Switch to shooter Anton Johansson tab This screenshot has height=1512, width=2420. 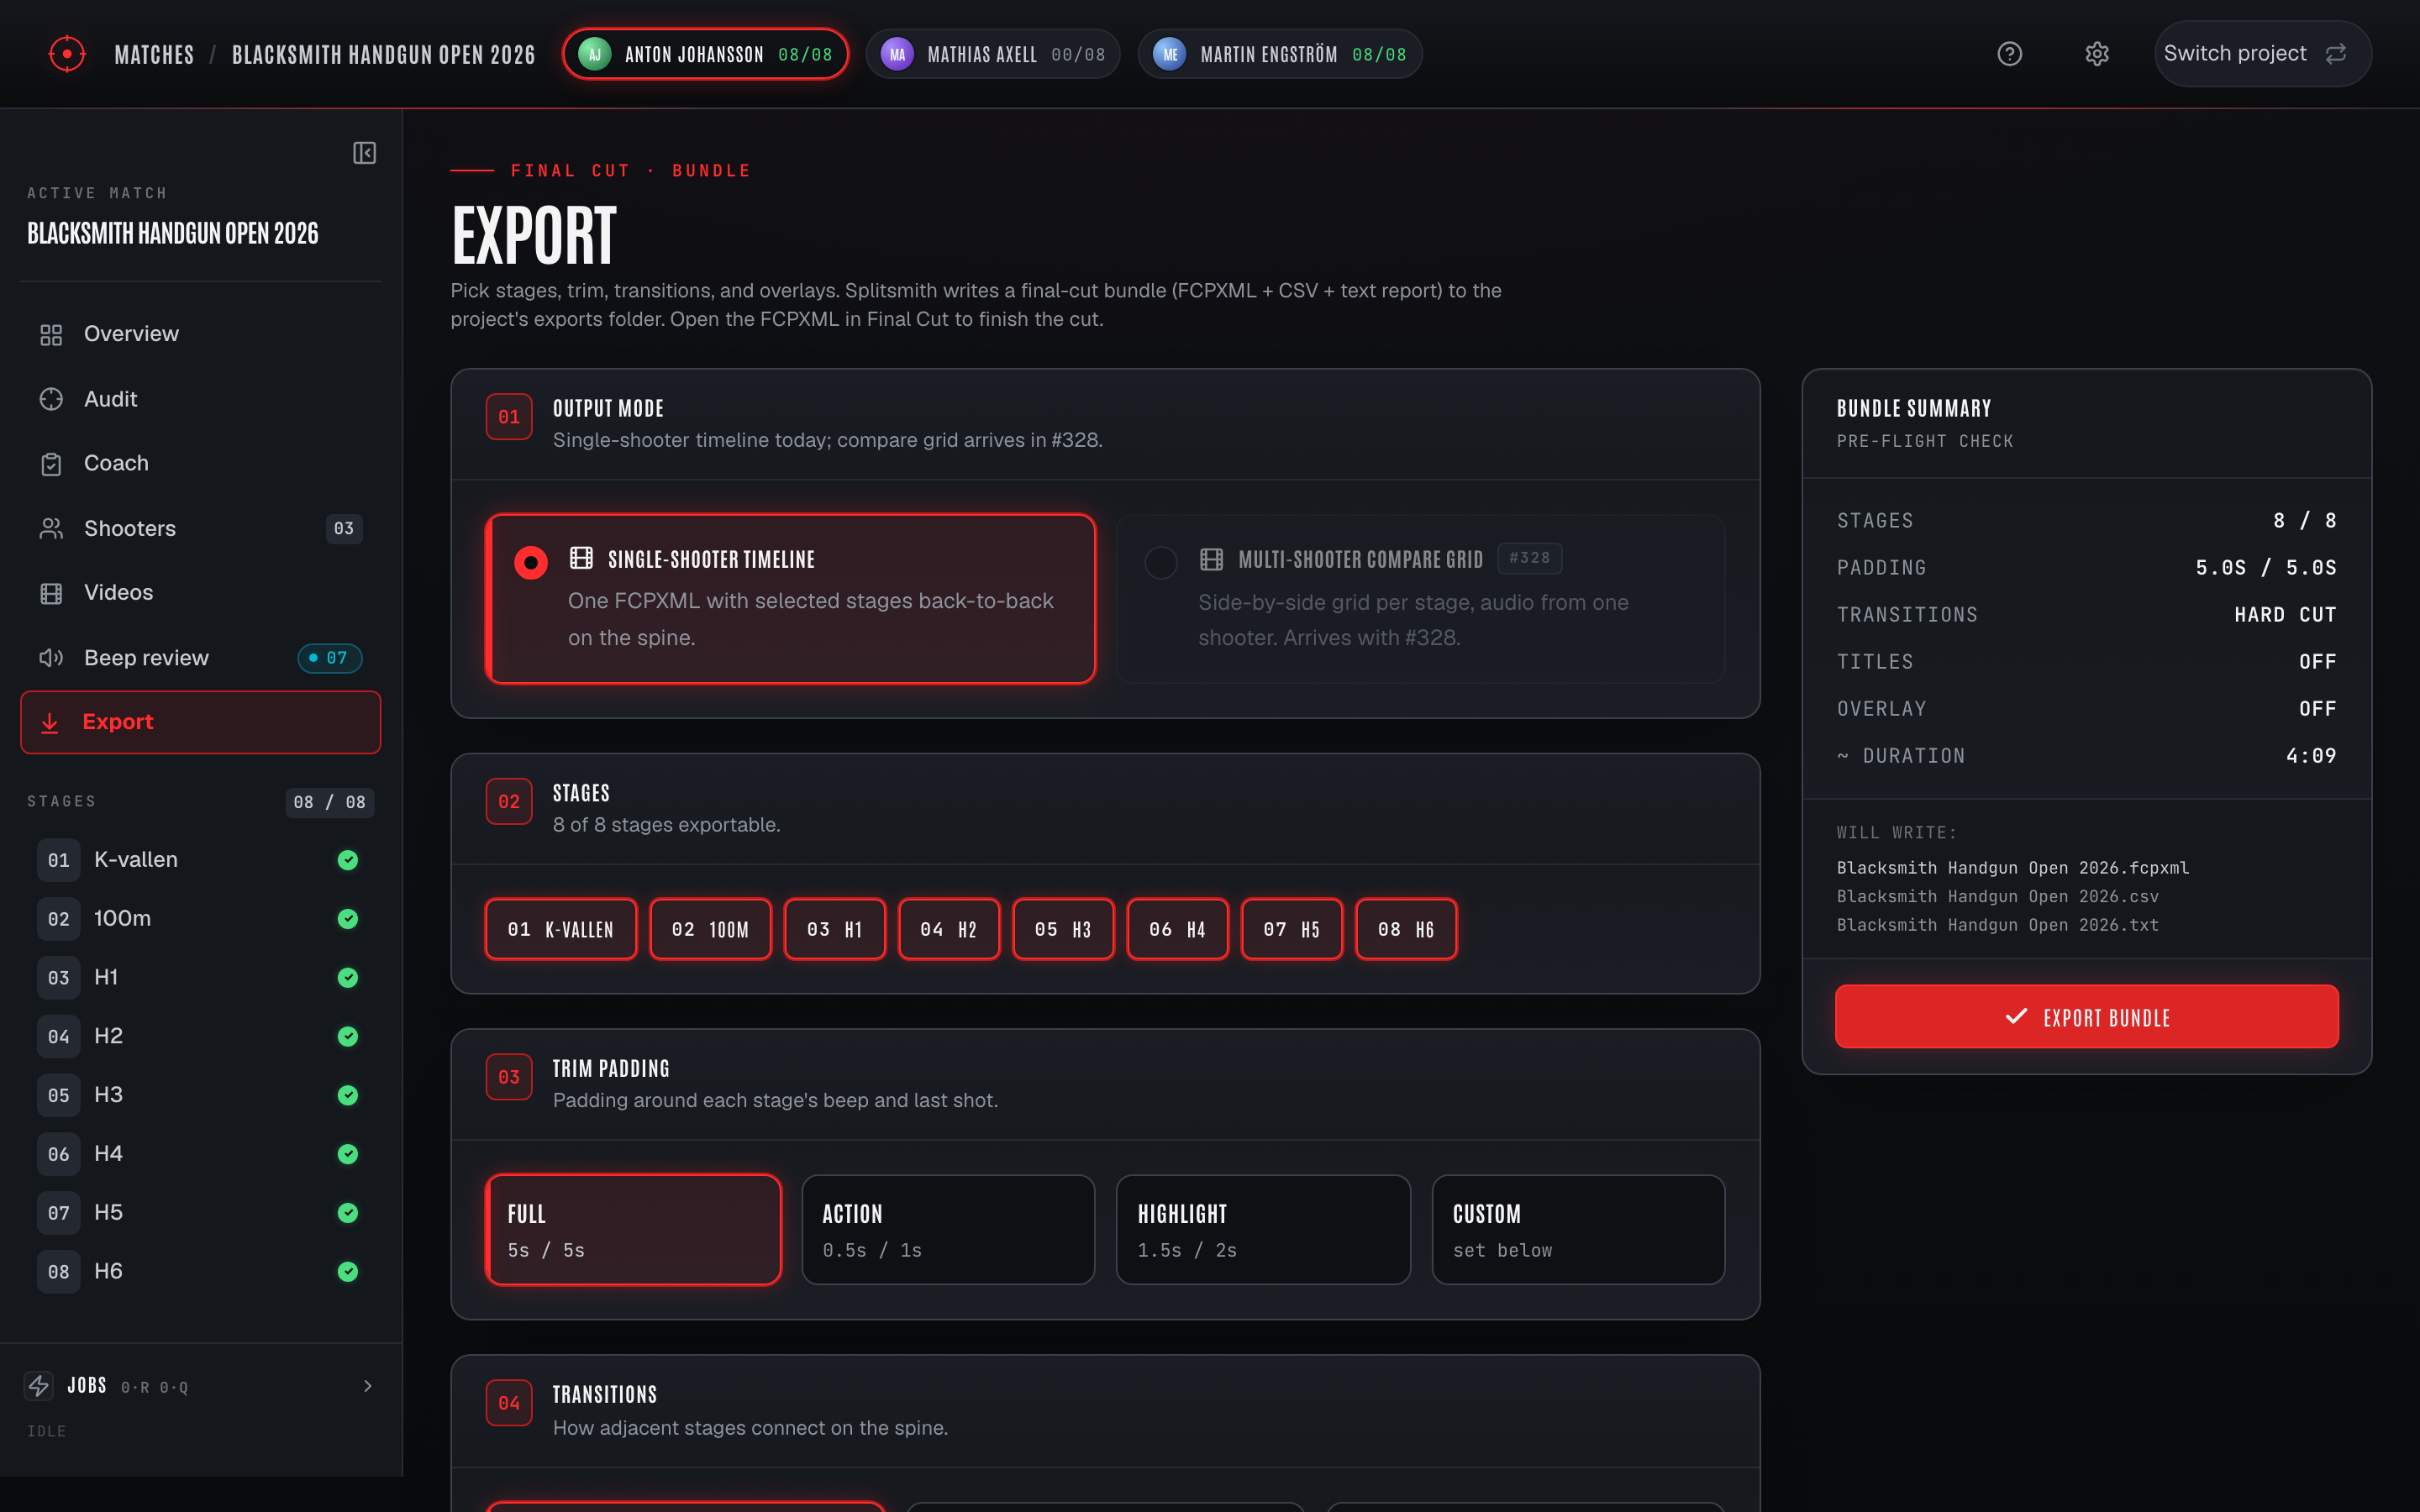705,54
